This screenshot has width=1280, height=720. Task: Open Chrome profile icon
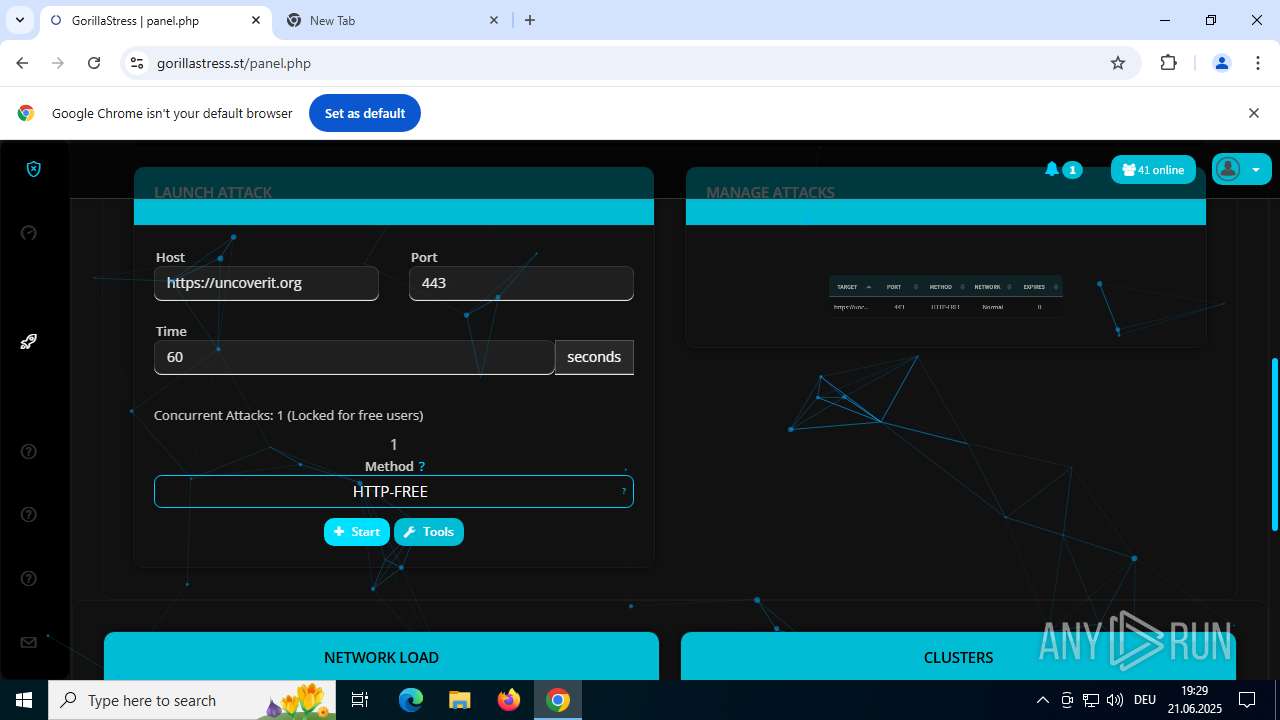[1221, 63]
